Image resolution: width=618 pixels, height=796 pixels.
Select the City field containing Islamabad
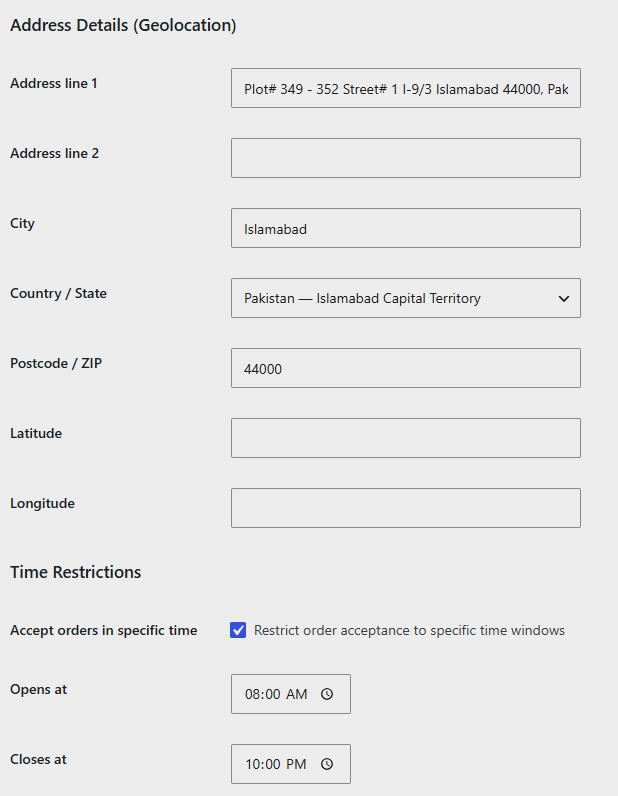[406, 228]
